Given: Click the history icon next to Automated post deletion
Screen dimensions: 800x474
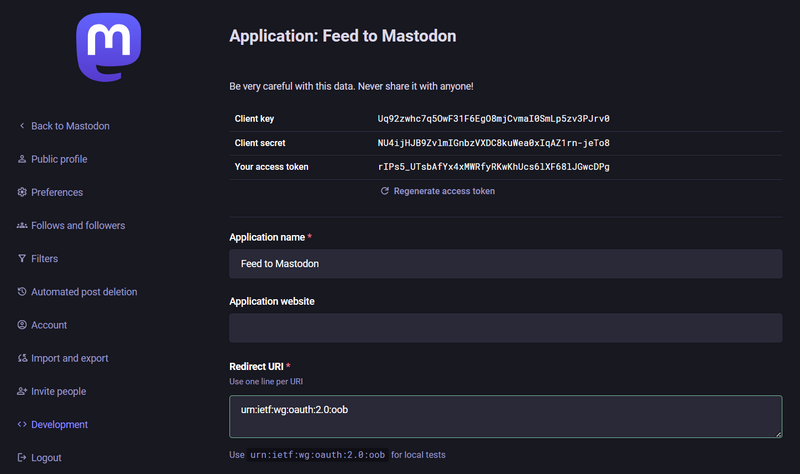Looking at the screenshot, I should click(x=22, y=291).
